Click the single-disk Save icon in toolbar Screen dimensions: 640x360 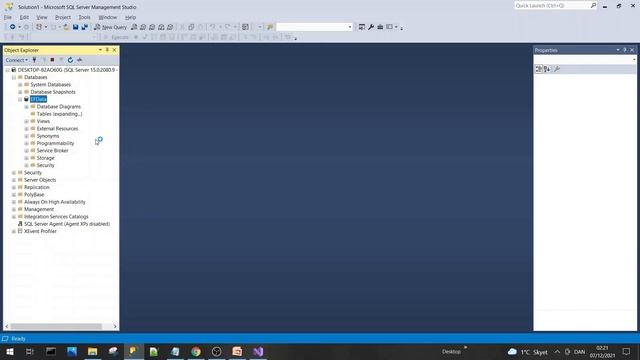point(76,27)
